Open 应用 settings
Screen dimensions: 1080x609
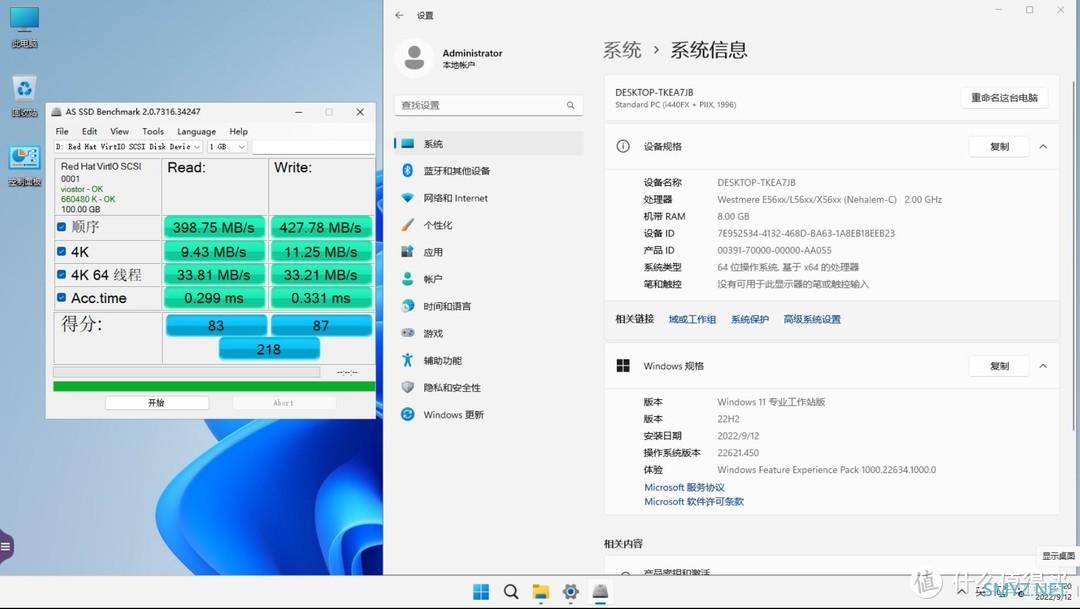[x=489, y=252]
